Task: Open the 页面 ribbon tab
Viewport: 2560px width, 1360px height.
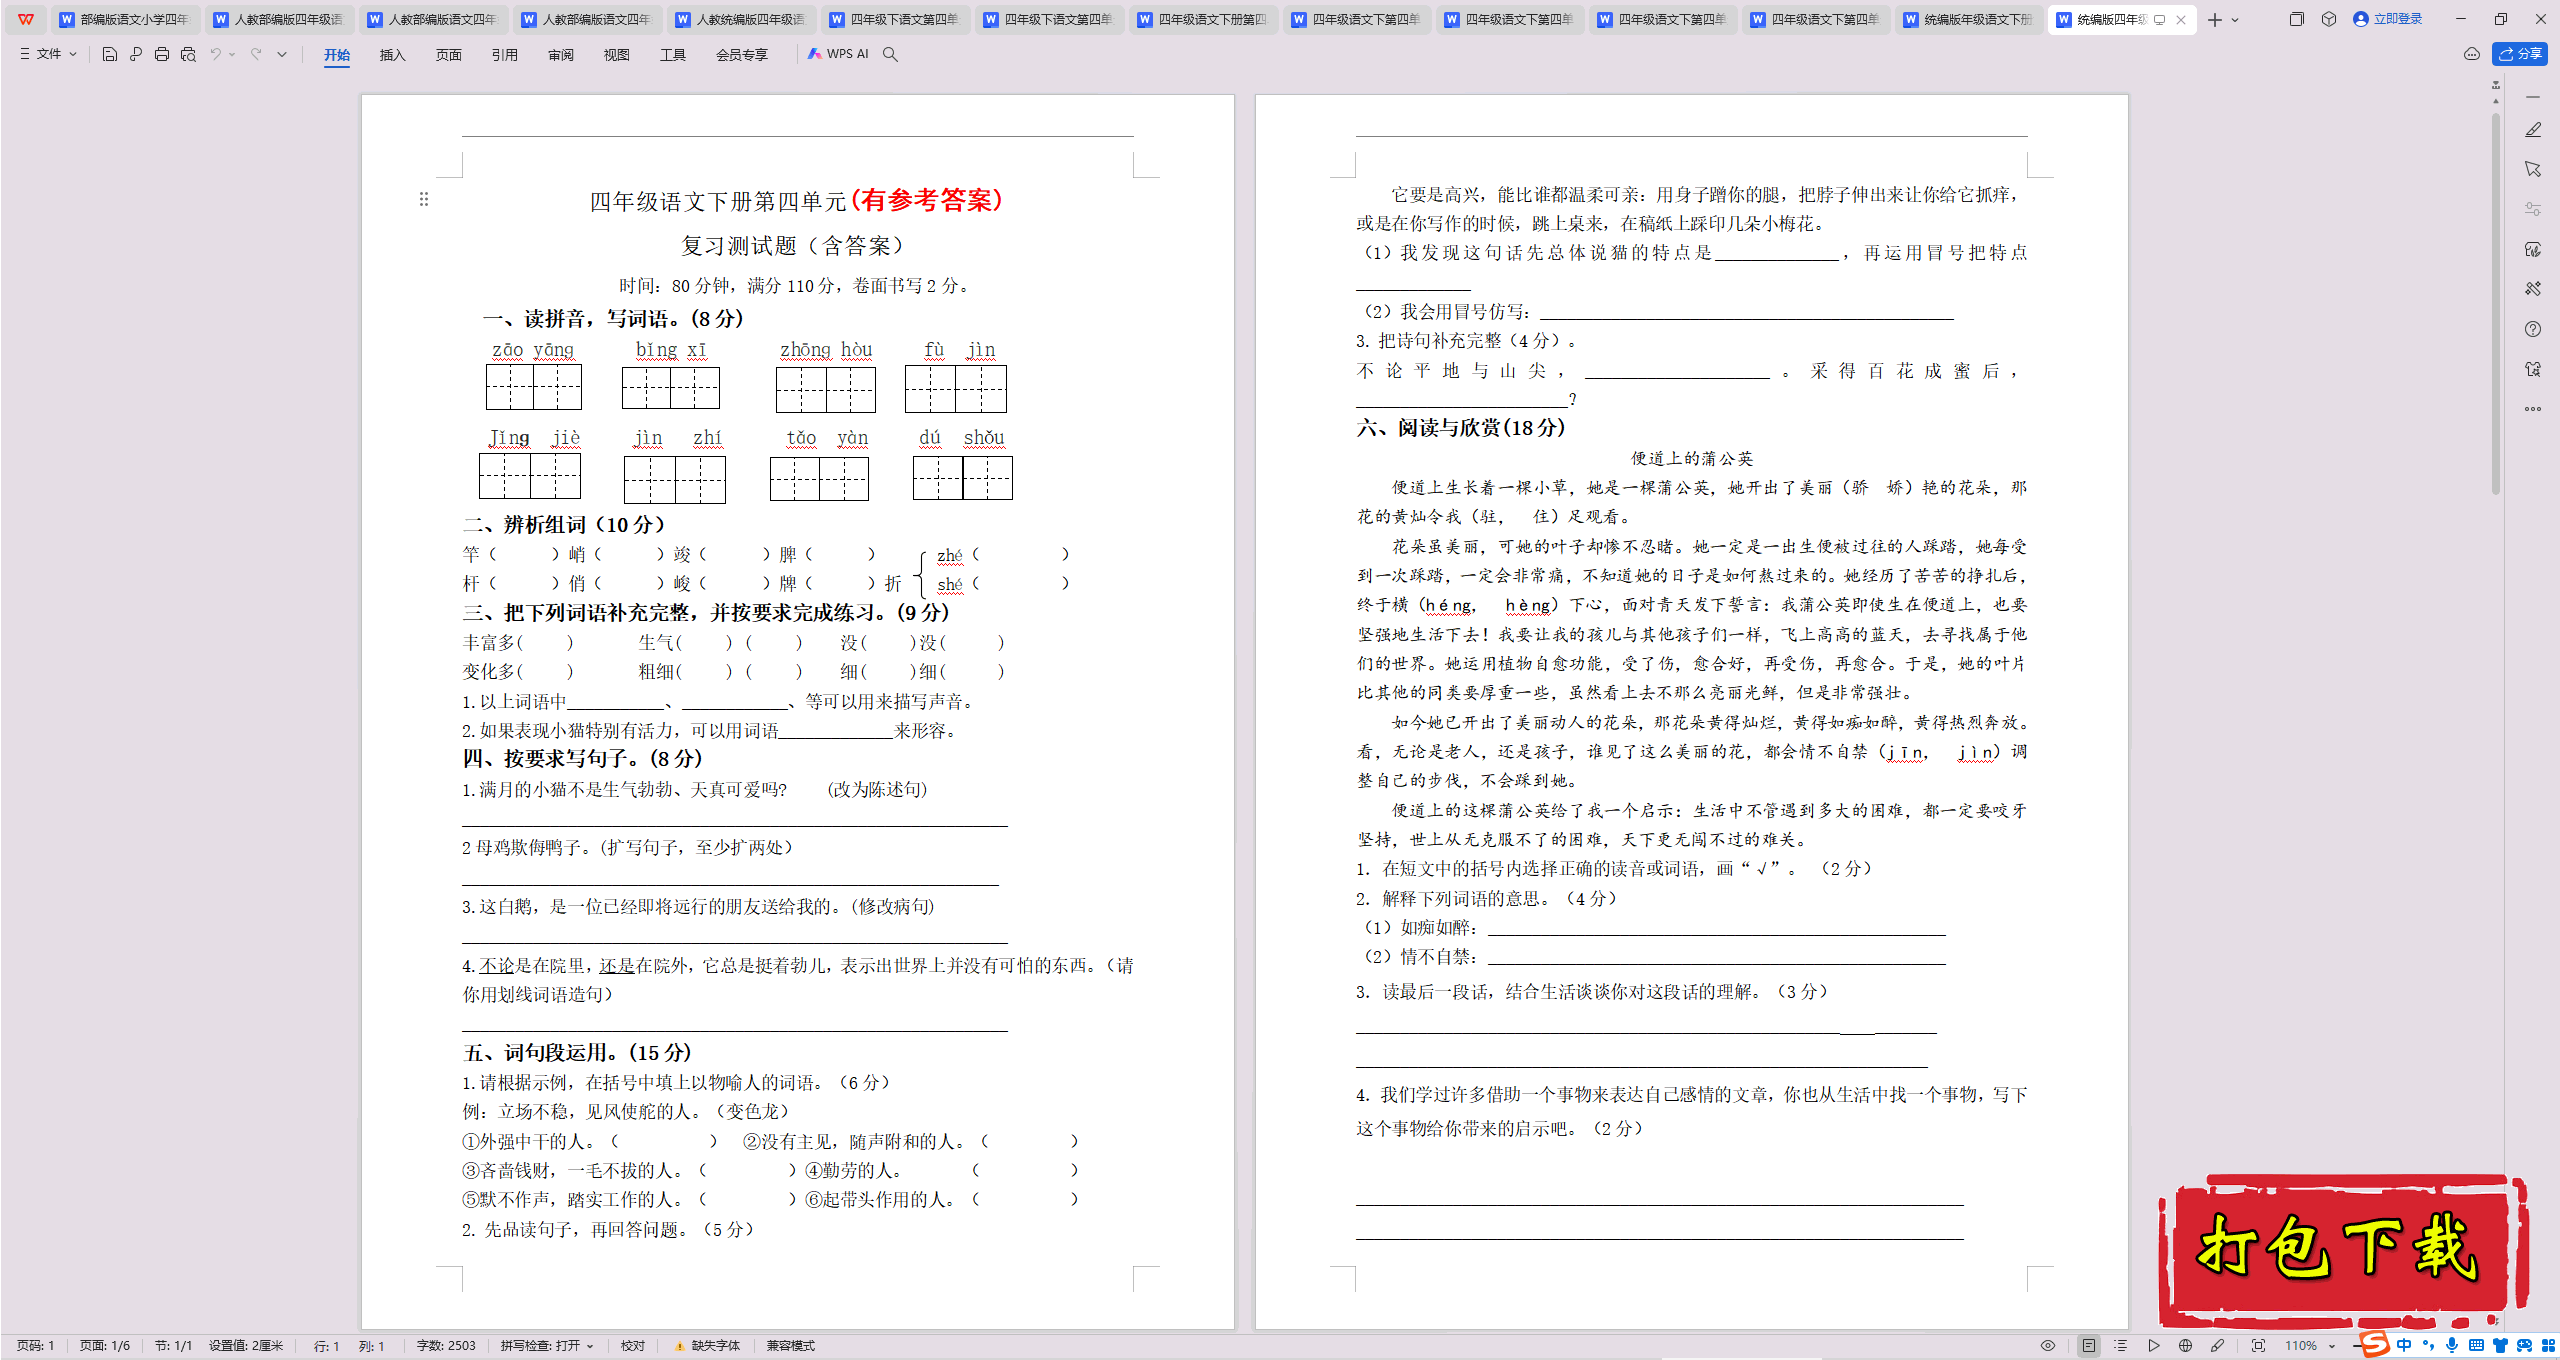Action: [449, 55]
